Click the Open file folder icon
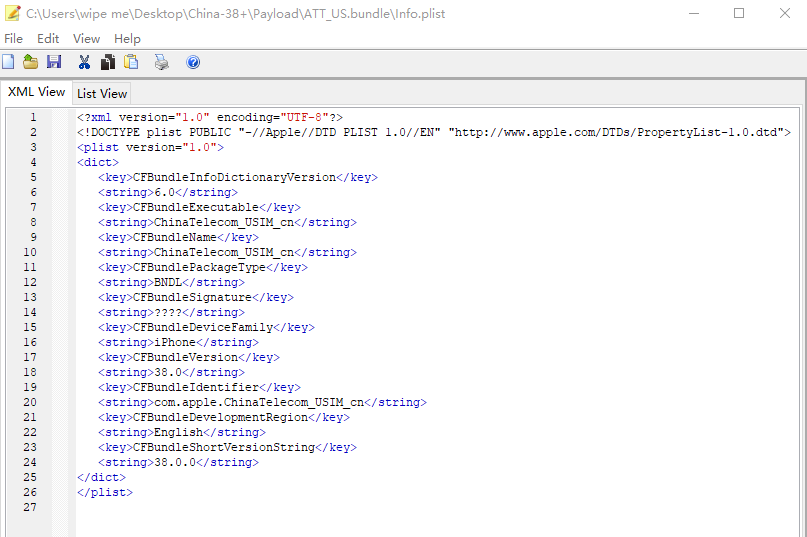 click(x=30, y=62)
